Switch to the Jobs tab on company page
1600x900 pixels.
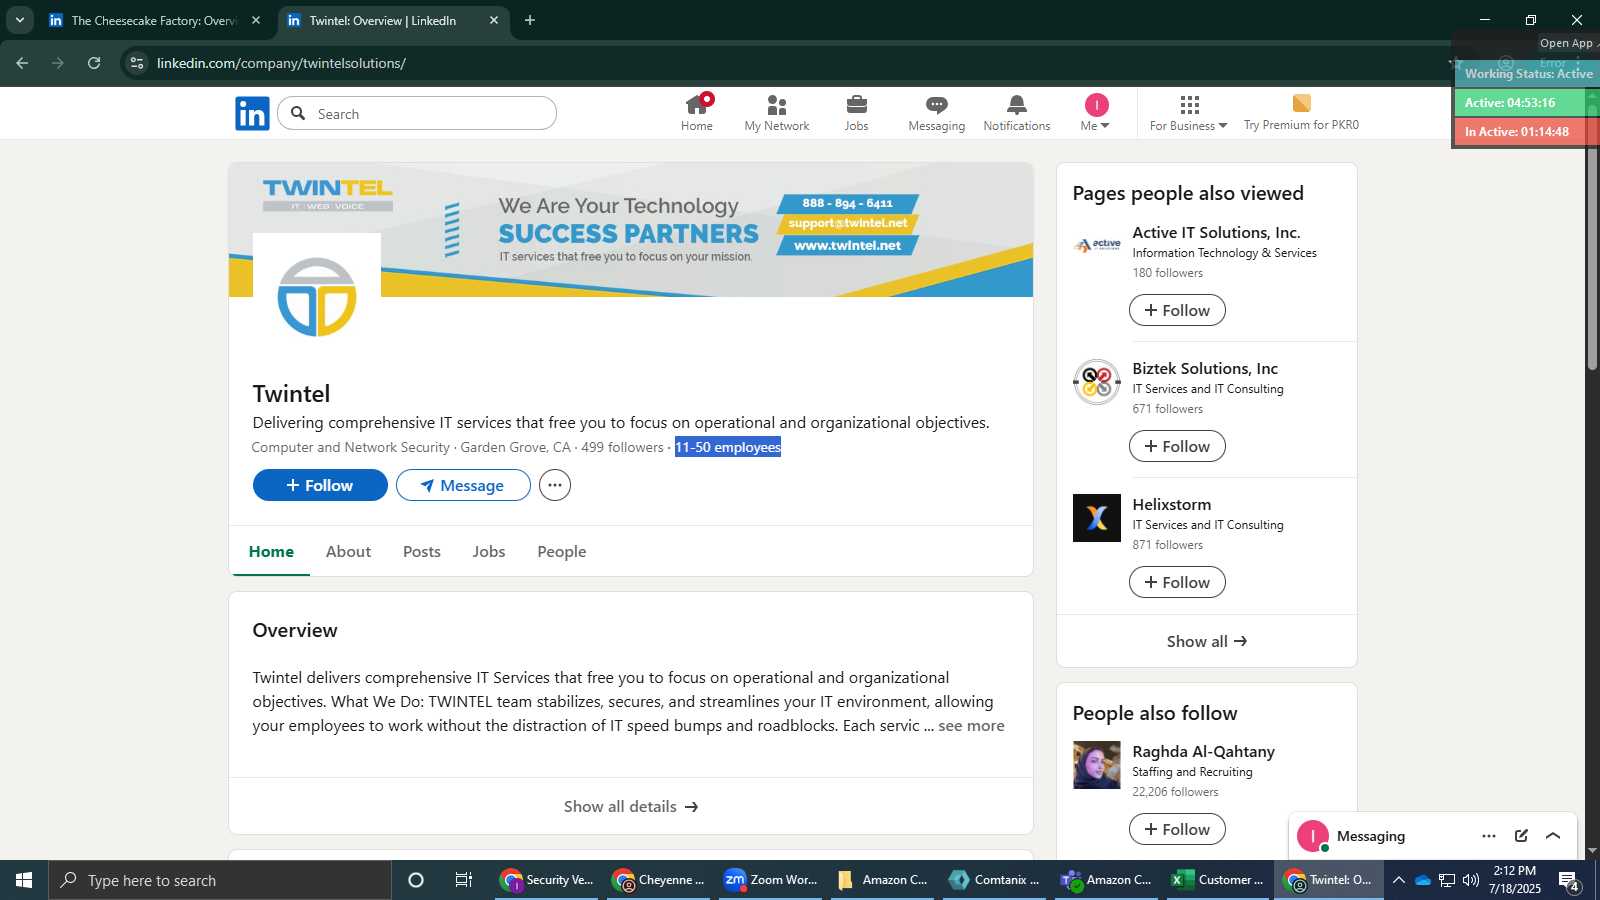(x=489, y=551)
